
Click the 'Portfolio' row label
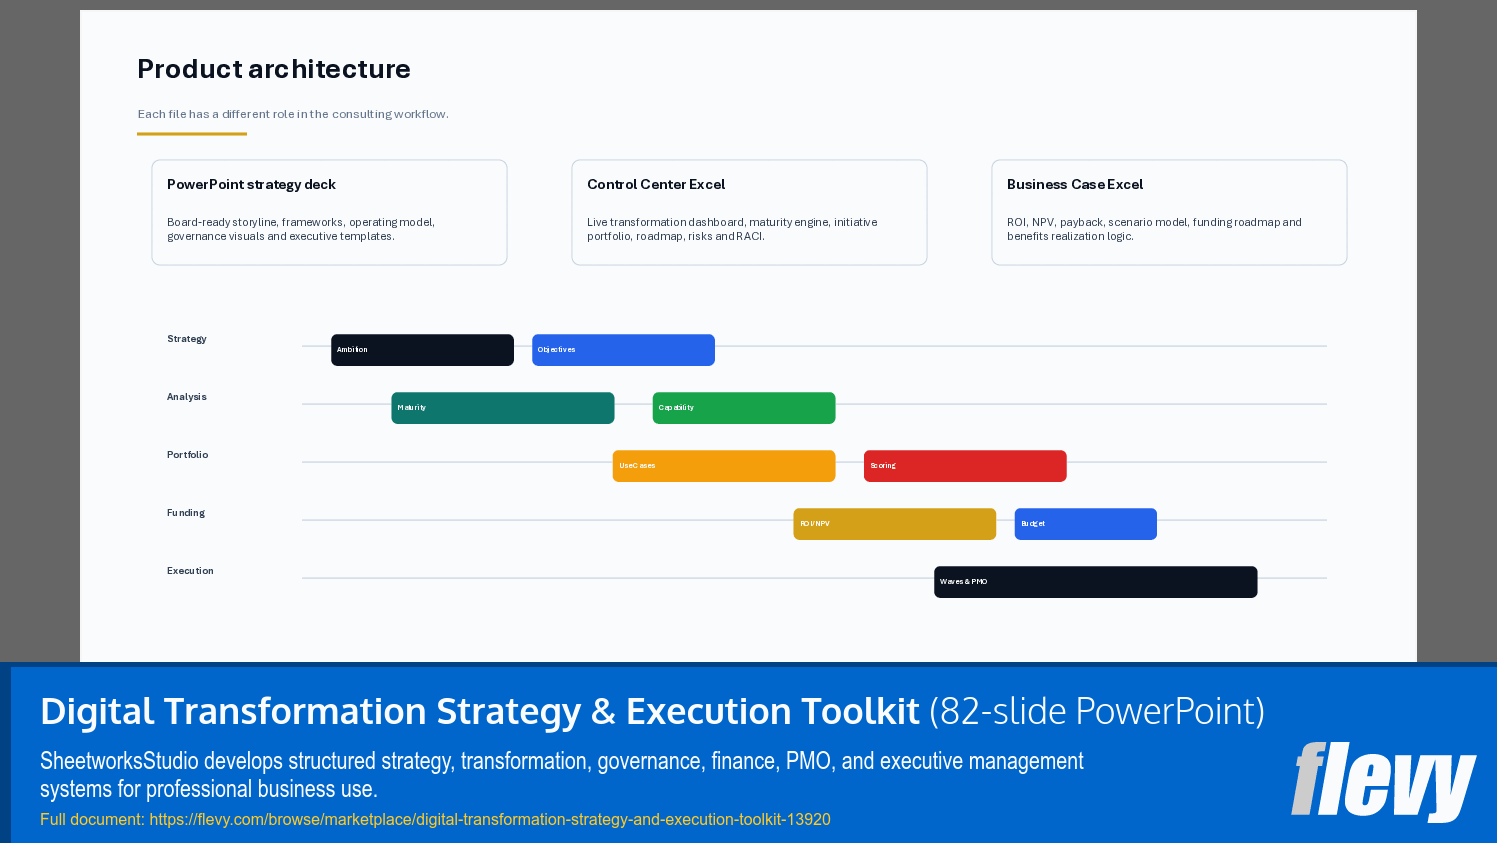[188, 455]
